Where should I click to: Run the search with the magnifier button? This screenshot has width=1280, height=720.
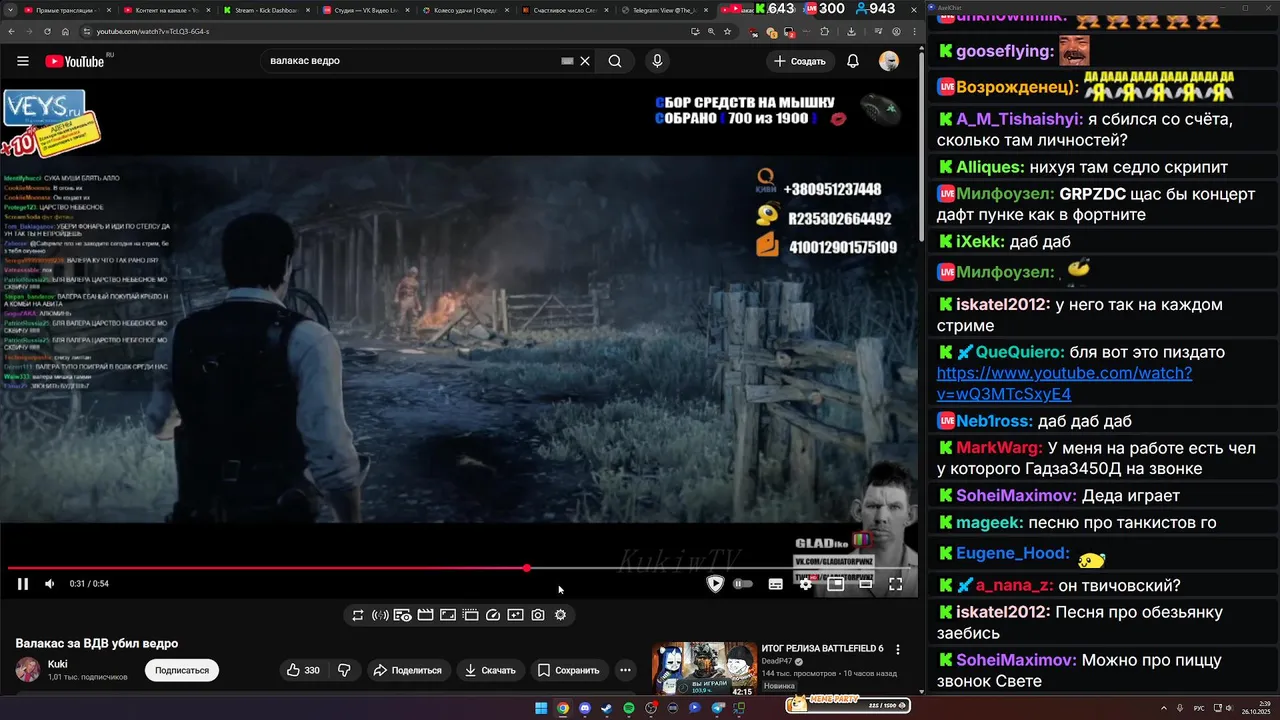(x=615, y=61)
